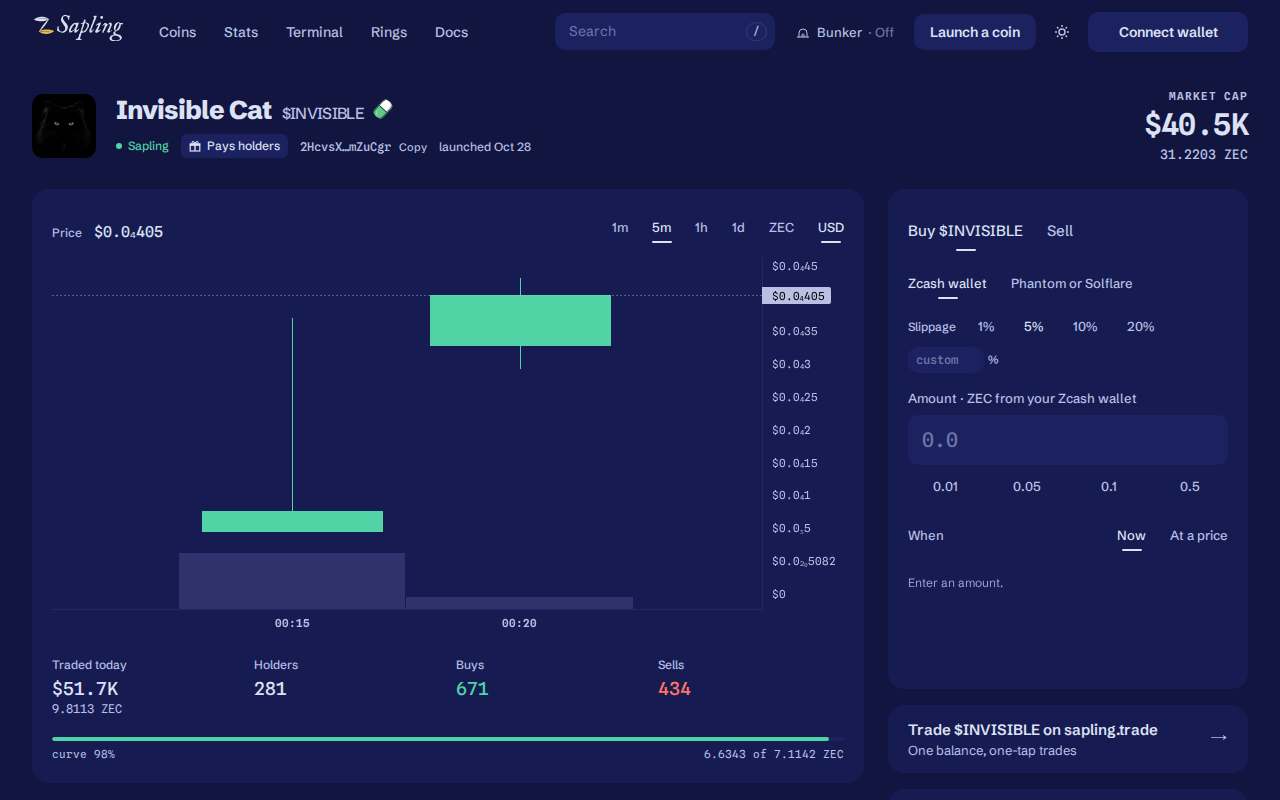
Task: Choose Phantom or Solflare tab
Action: [x=1071, y=284]
